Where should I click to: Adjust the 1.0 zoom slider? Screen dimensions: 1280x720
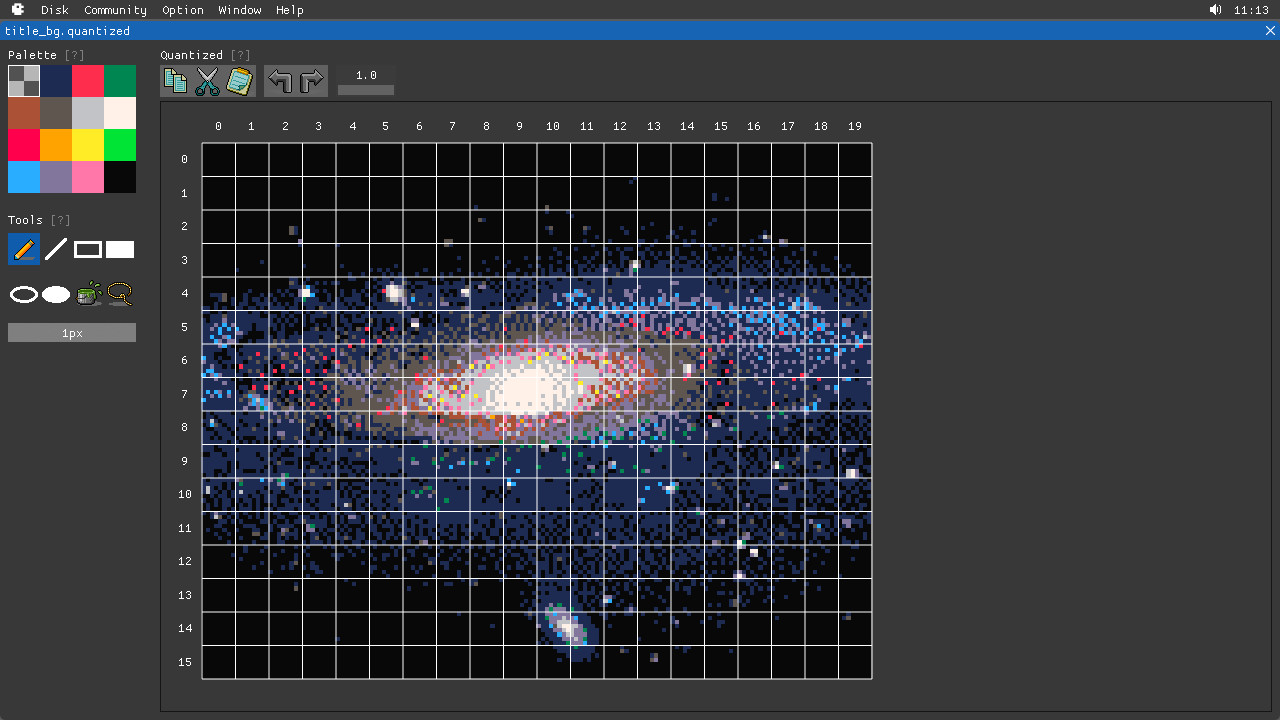pos(365,88)
